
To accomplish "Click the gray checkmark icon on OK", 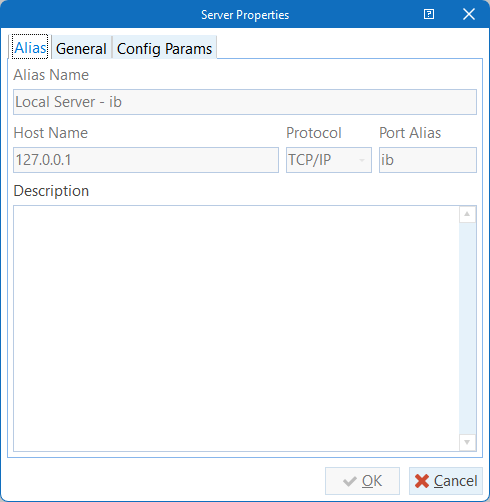I will tap(350, 481).
